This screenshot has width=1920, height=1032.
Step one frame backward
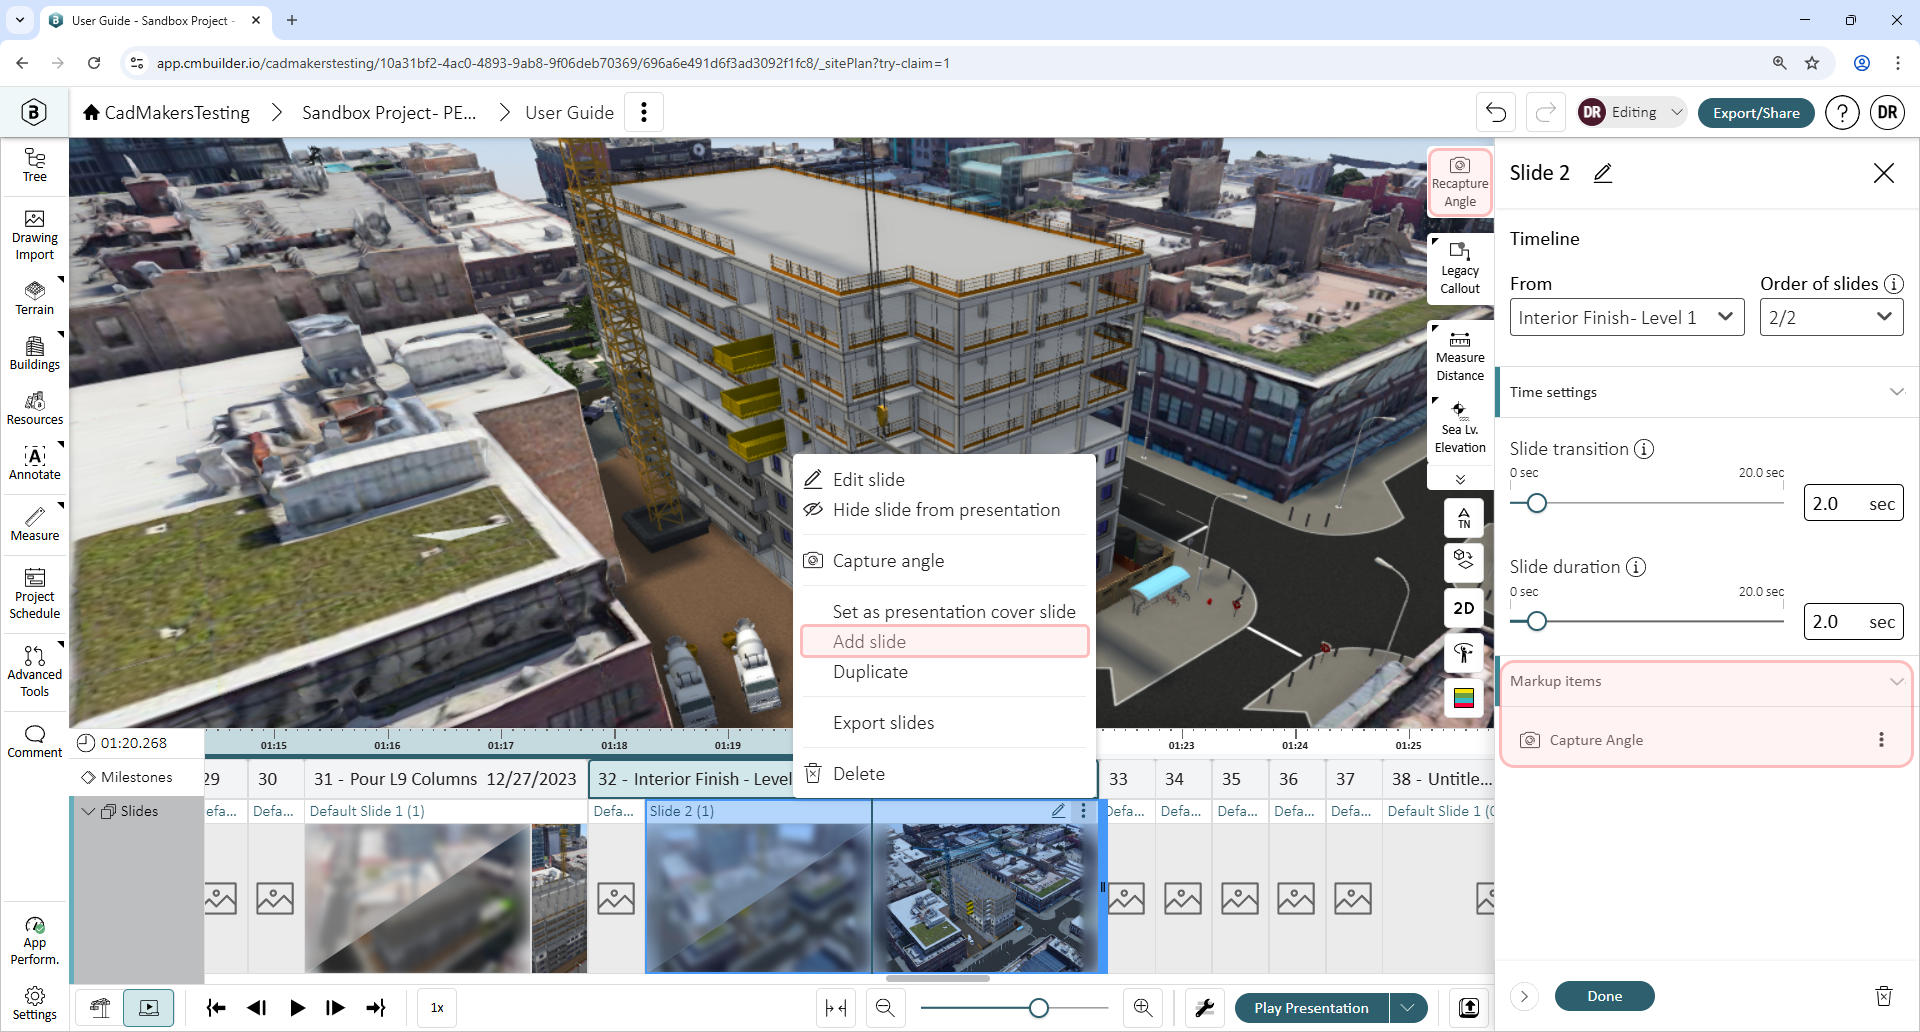[256, 1008]
